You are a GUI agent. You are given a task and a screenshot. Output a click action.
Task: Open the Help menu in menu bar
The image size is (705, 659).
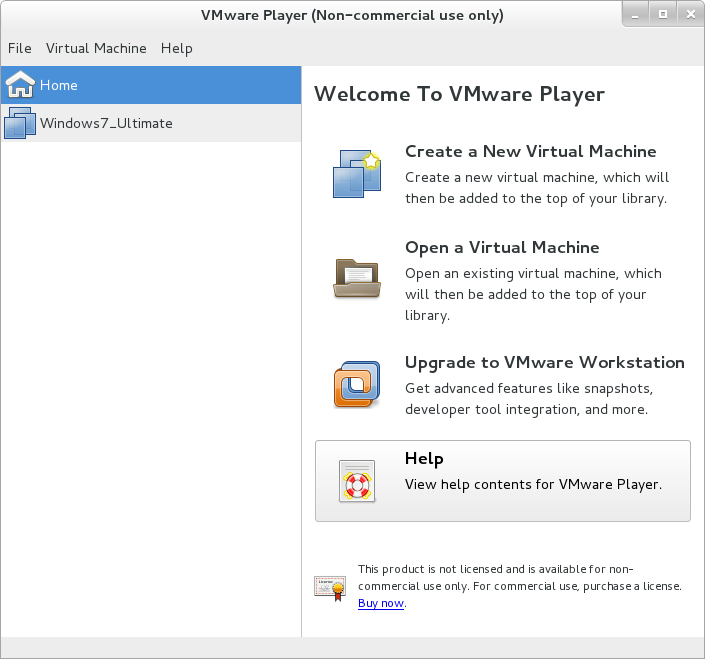pyautogui.click(x=177, y=48)
